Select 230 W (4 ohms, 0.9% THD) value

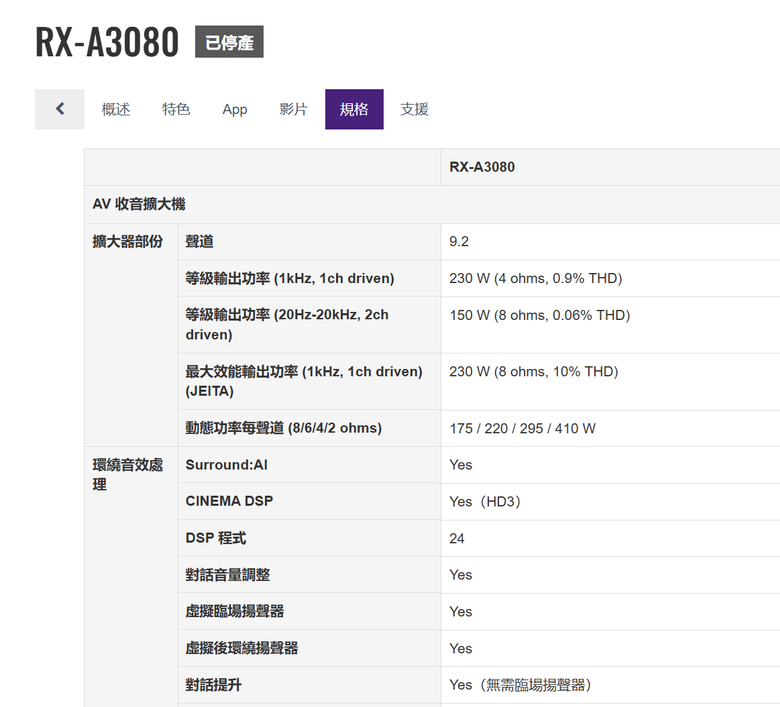point(536,279)
